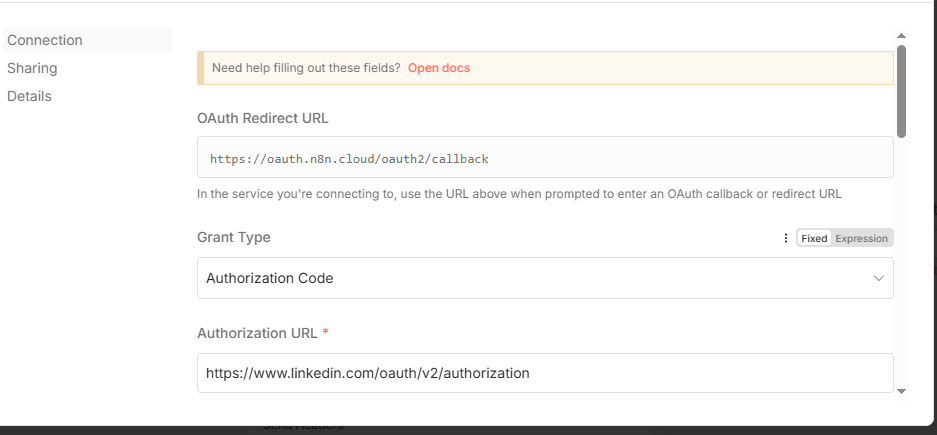Switch to the Sharing tab
Screen dimensions: 937x435
pyautogui.click(x=32, y=68)
